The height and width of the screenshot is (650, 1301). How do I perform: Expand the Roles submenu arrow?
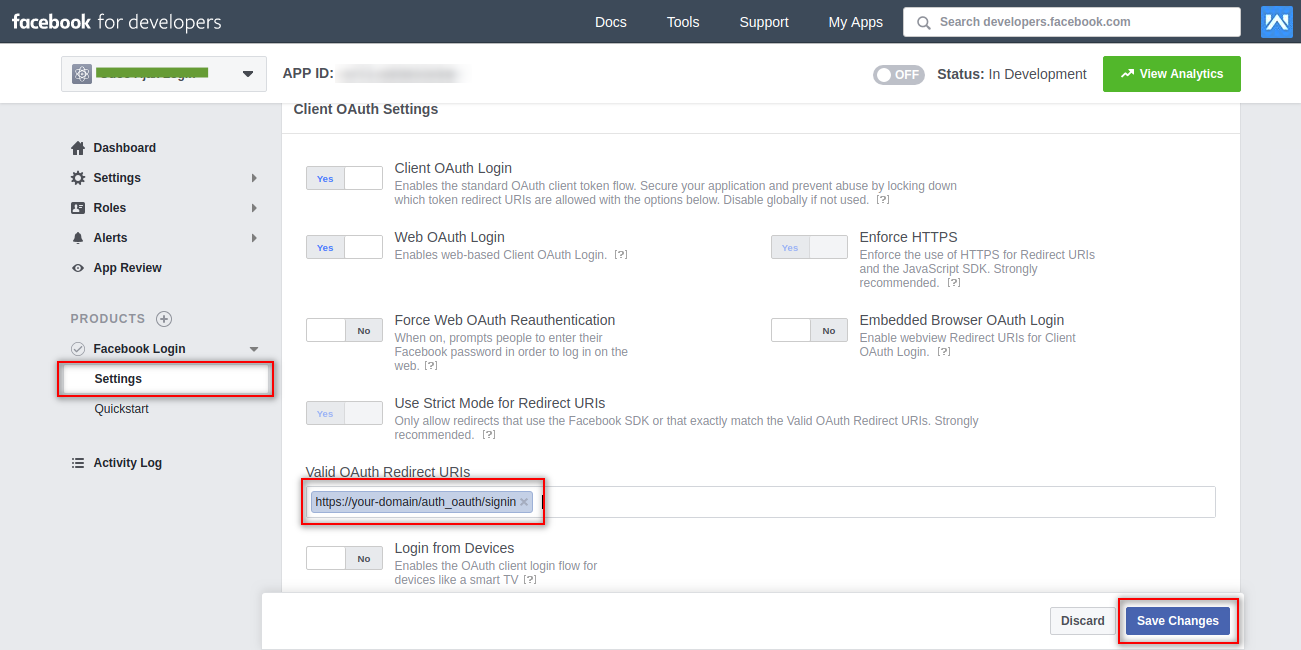[x=254, y=208]
